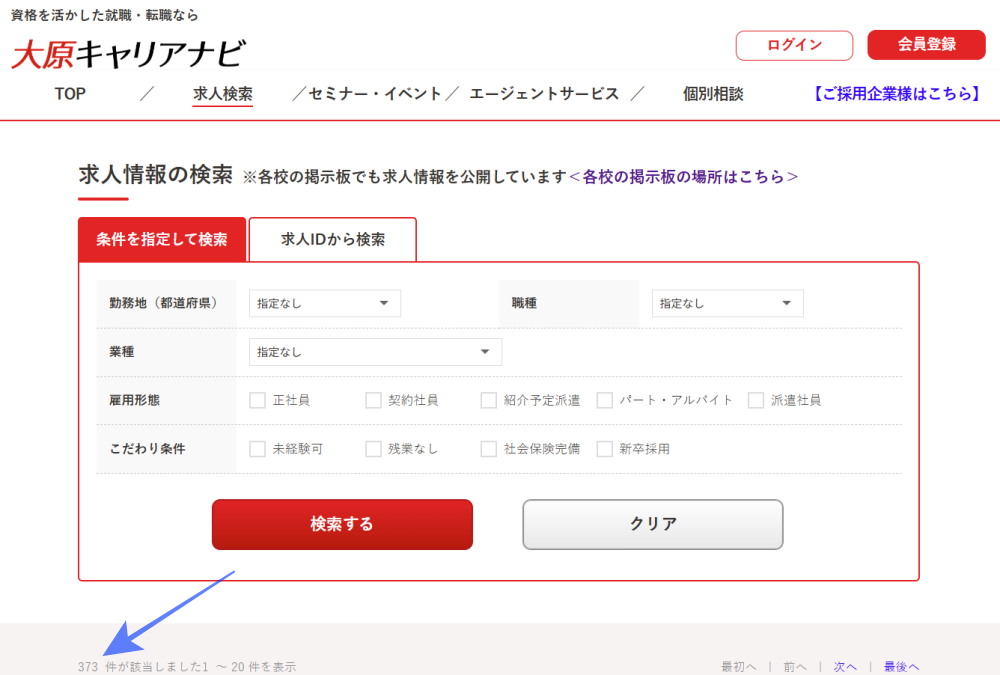
Task: Open 求人検索 navigation item
Action: click(223, 94)
